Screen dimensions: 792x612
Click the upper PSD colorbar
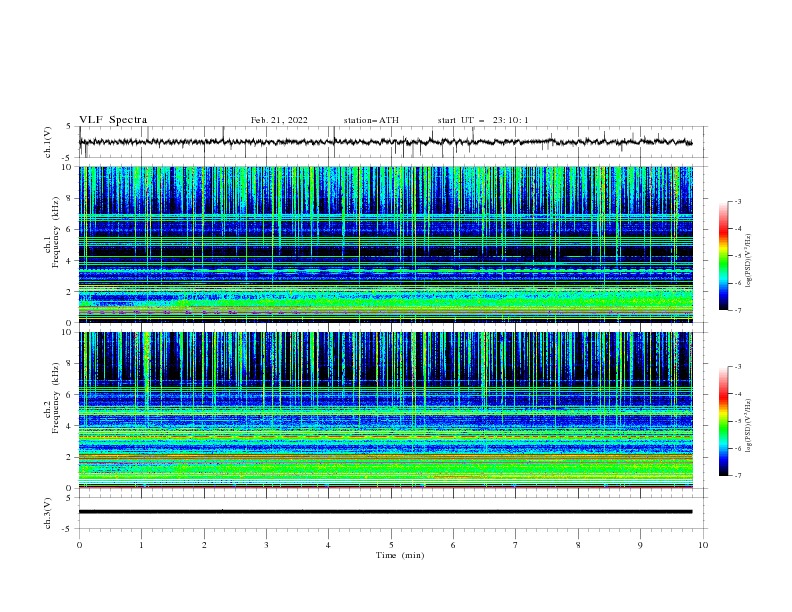click(723, 256)
